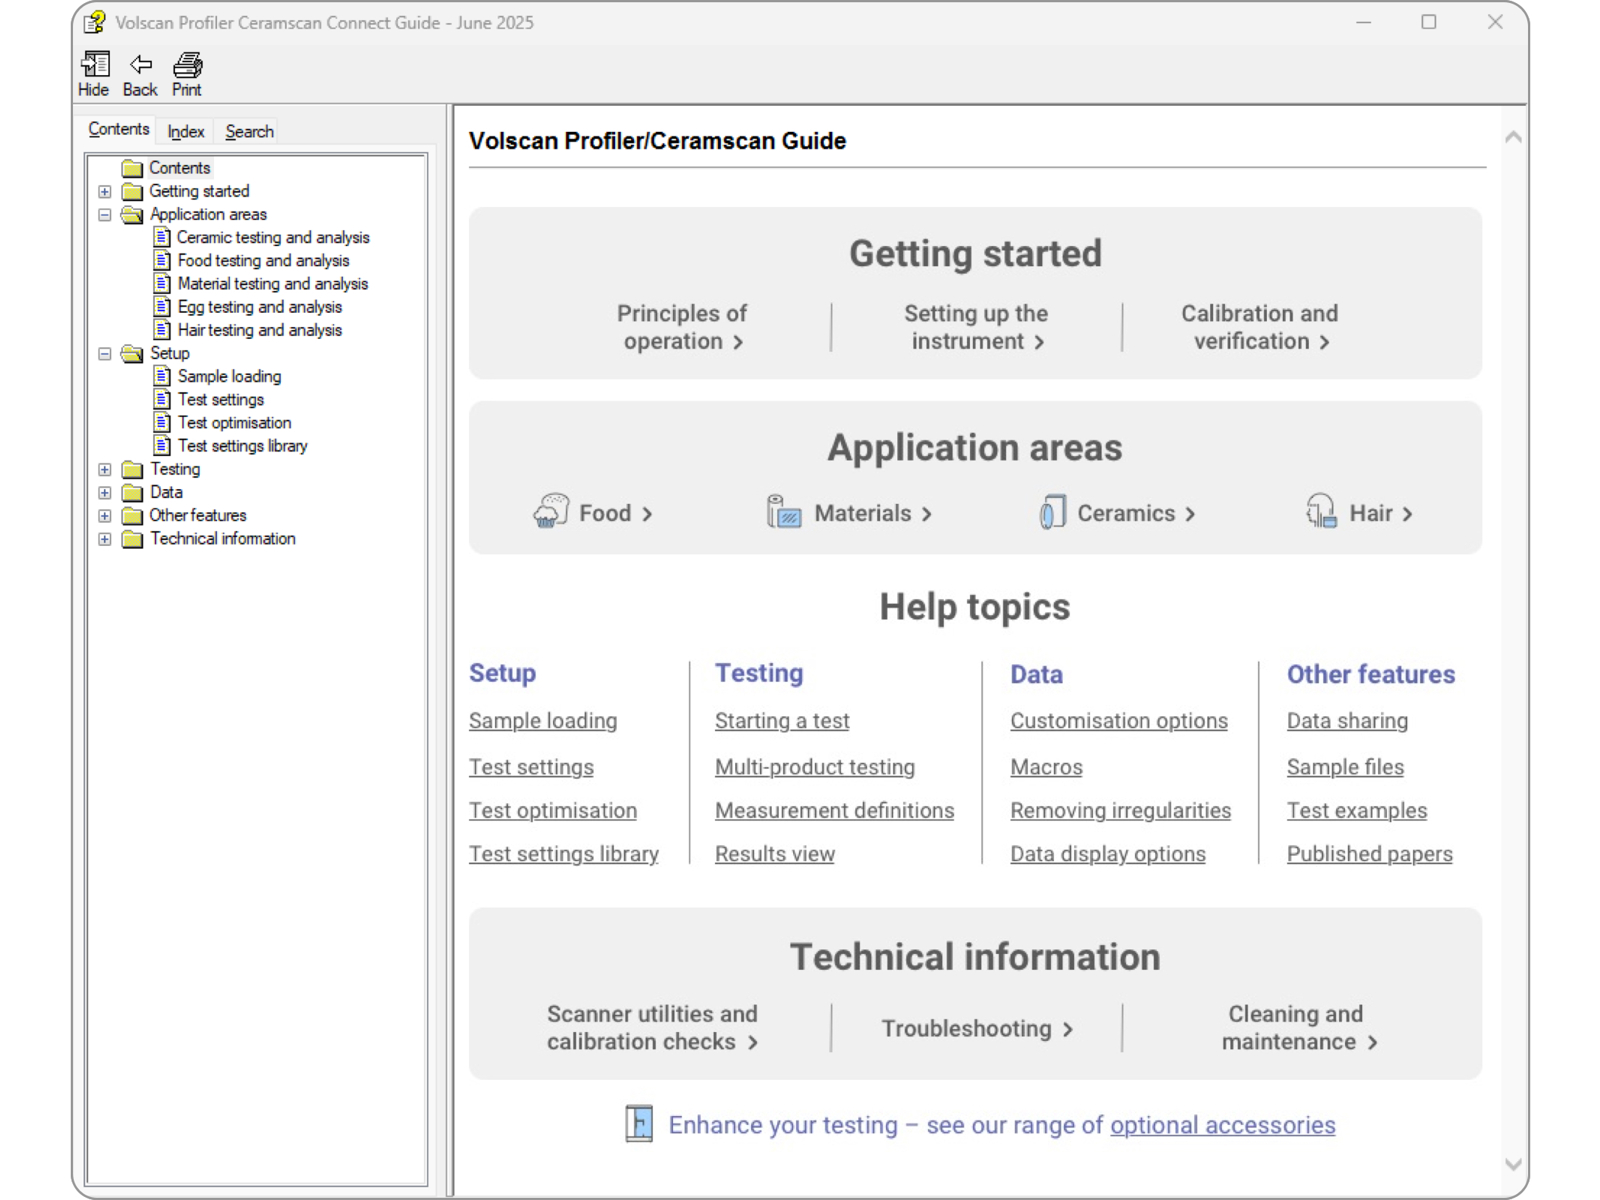Open the Results view help link
This screenshot has width=1600, height=1200.
point(775,854)
